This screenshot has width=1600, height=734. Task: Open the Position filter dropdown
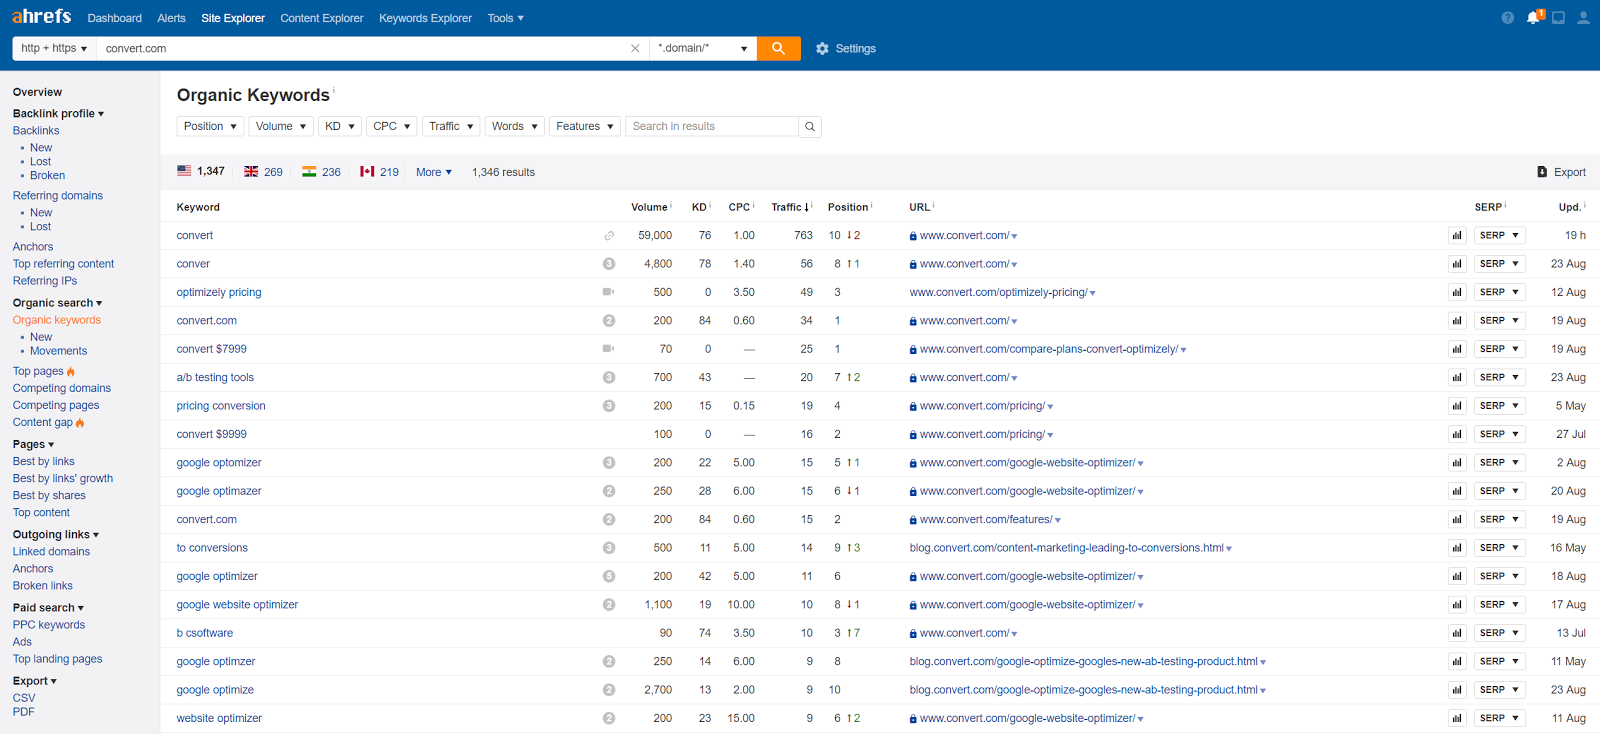tap(210, 126)
